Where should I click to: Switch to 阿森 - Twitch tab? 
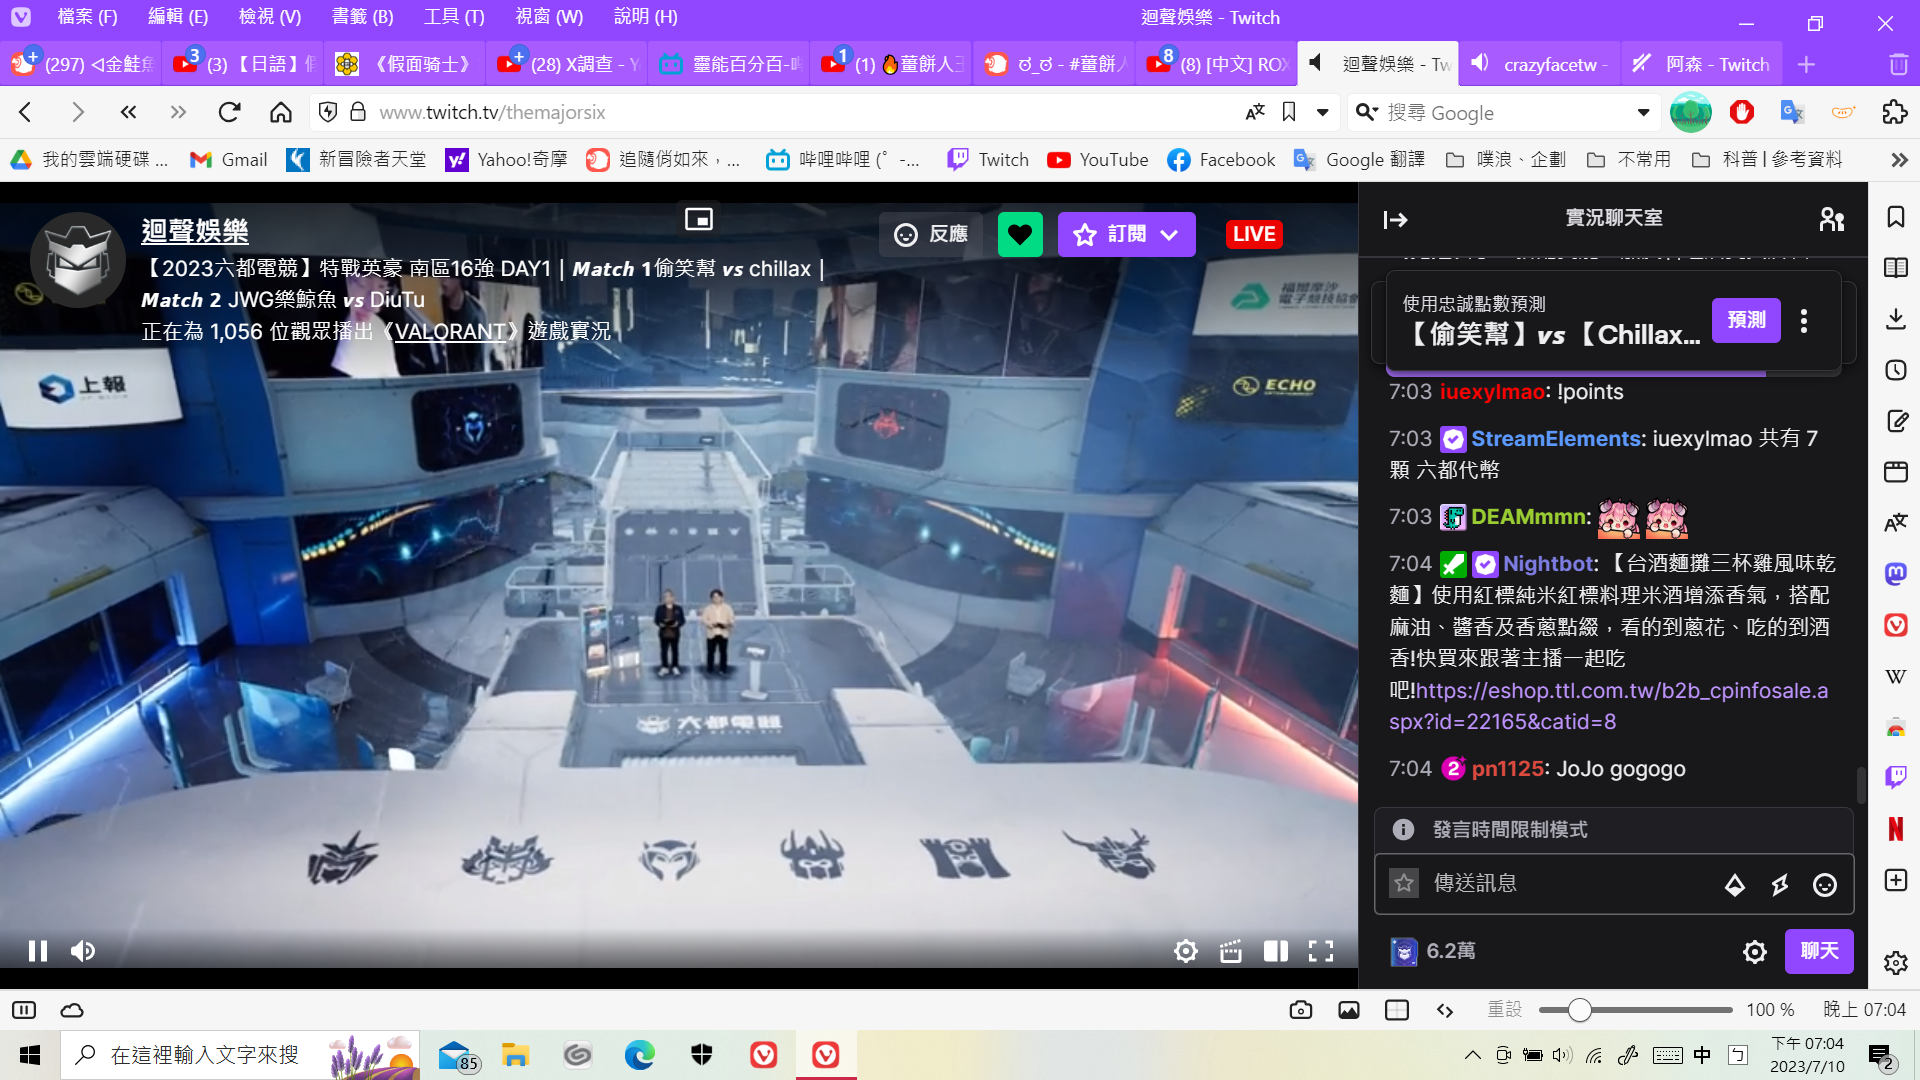(x=1701, y=64)
